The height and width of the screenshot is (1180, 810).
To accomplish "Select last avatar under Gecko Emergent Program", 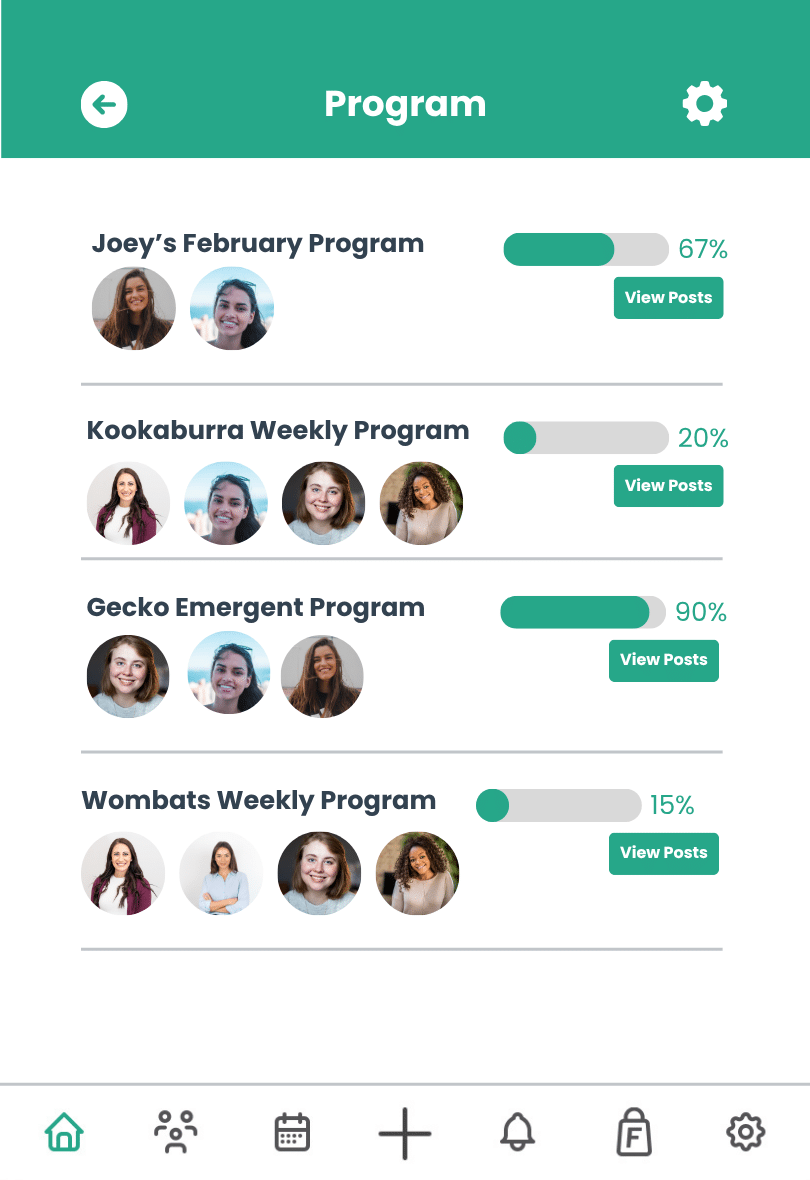I will point(322,677).
